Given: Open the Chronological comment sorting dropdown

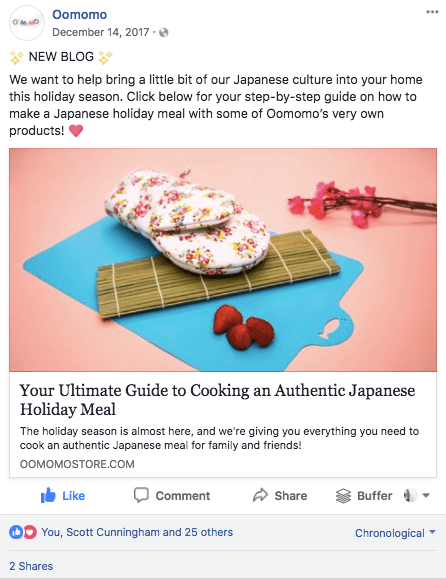Looking at the screenshot, I should click(395, 533).
